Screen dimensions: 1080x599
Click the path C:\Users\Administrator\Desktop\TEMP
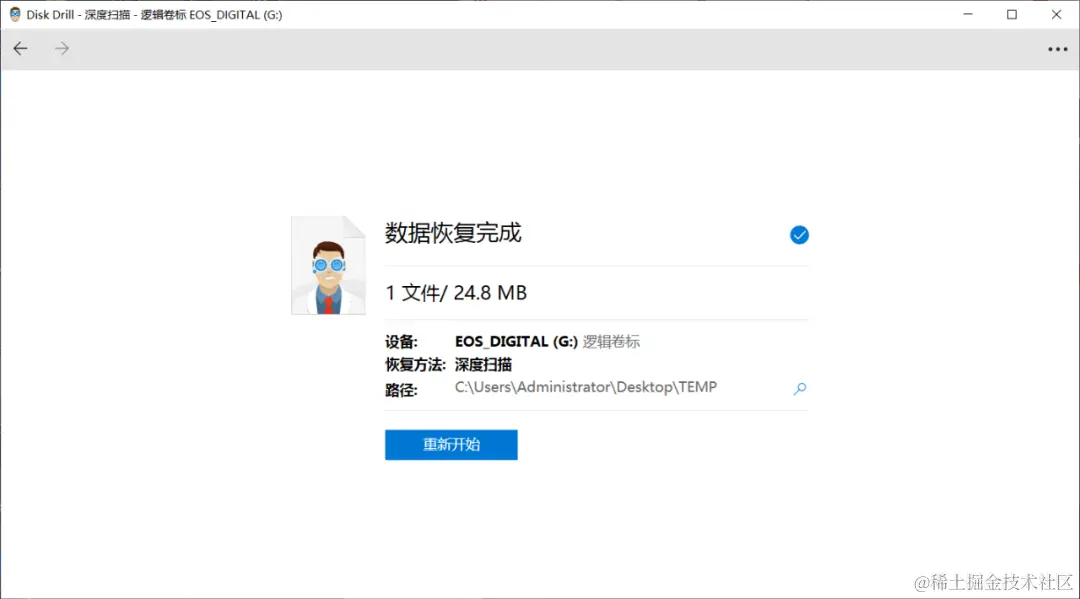585,387
